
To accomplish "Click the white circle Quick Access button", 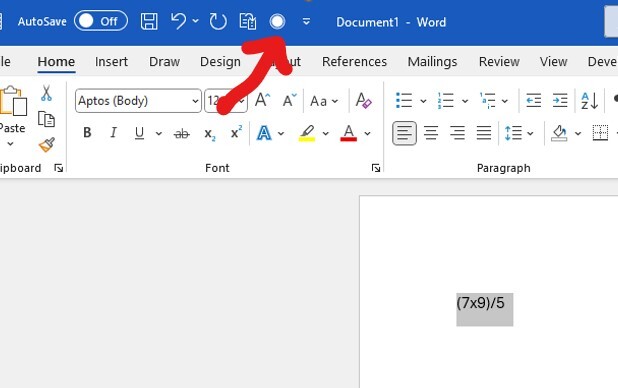I will tap(277, 21).
